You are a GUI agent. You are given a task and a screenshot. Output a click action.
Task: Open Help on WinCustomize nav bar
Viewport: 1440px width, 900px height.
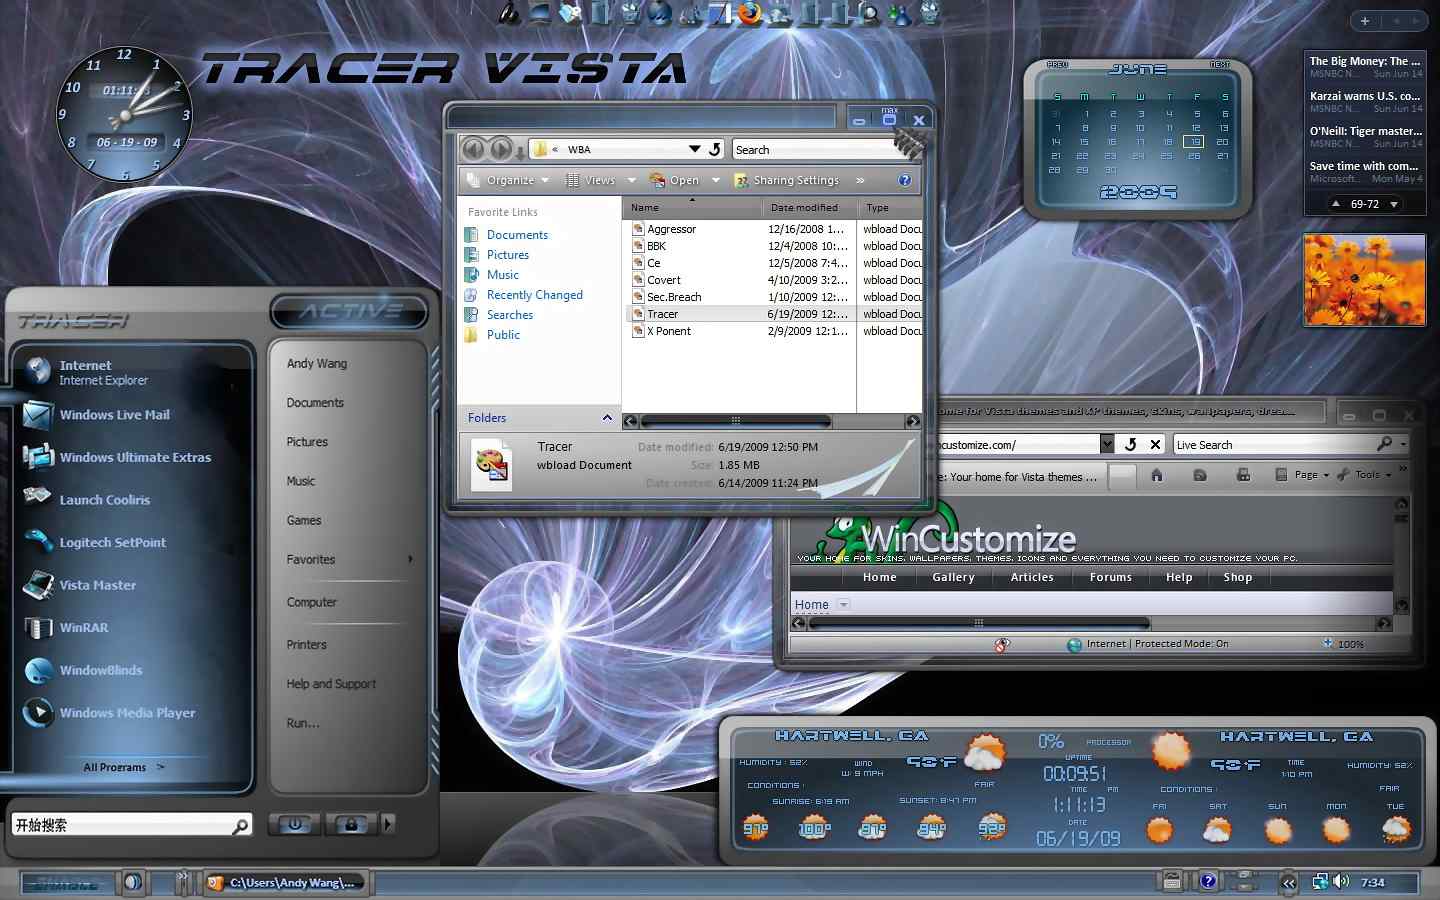click(1179, 577)
